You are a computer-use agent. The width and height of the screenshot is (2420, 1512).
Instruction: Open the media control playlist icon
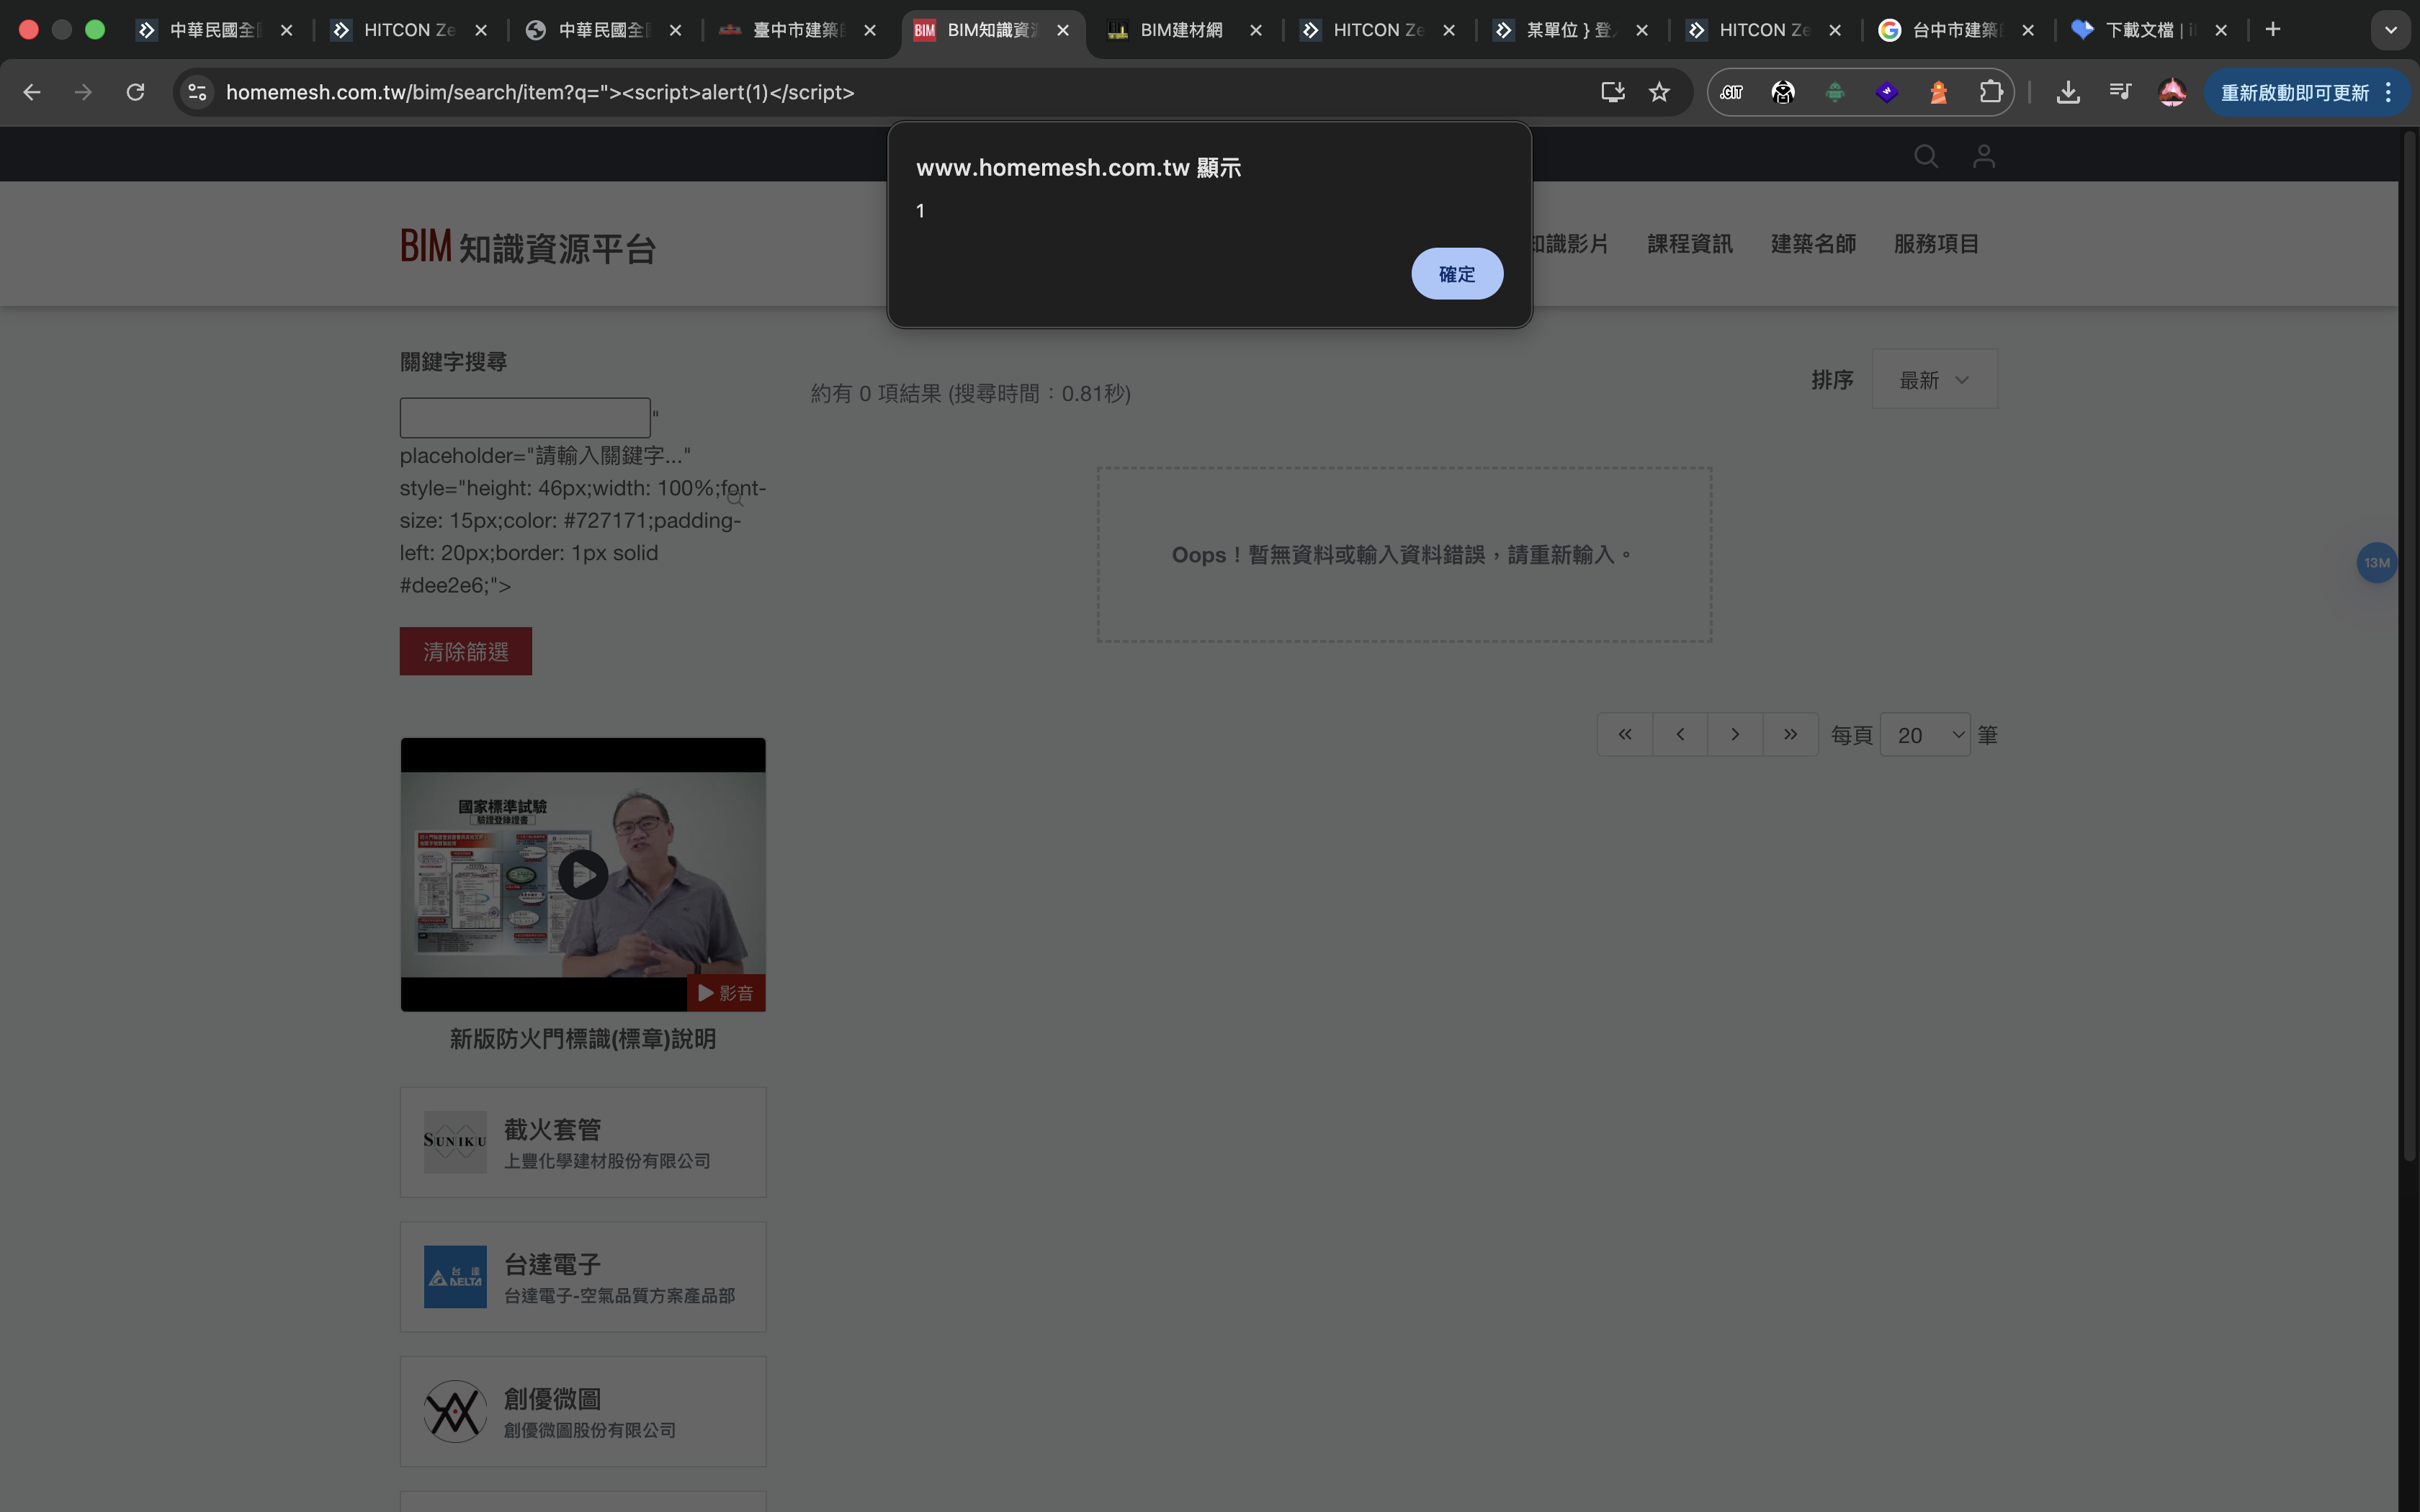point(2120,92)
